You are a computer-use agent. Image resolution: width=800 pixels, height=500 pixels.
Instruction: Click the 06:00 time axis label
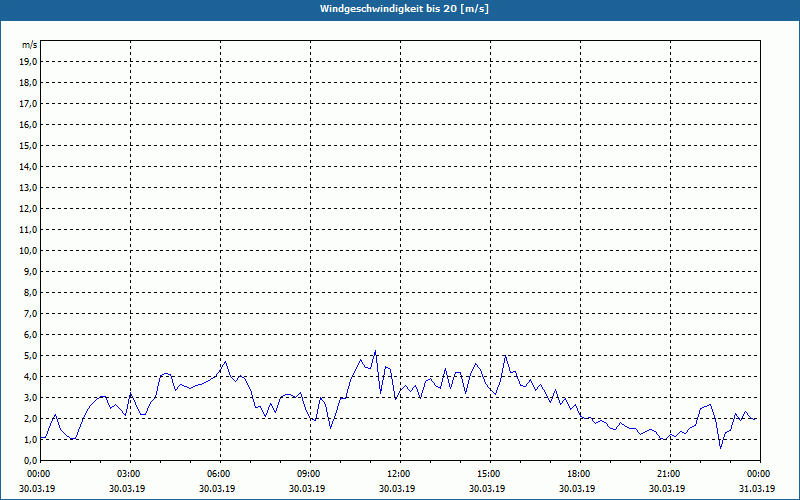click(x=220, y=474)
